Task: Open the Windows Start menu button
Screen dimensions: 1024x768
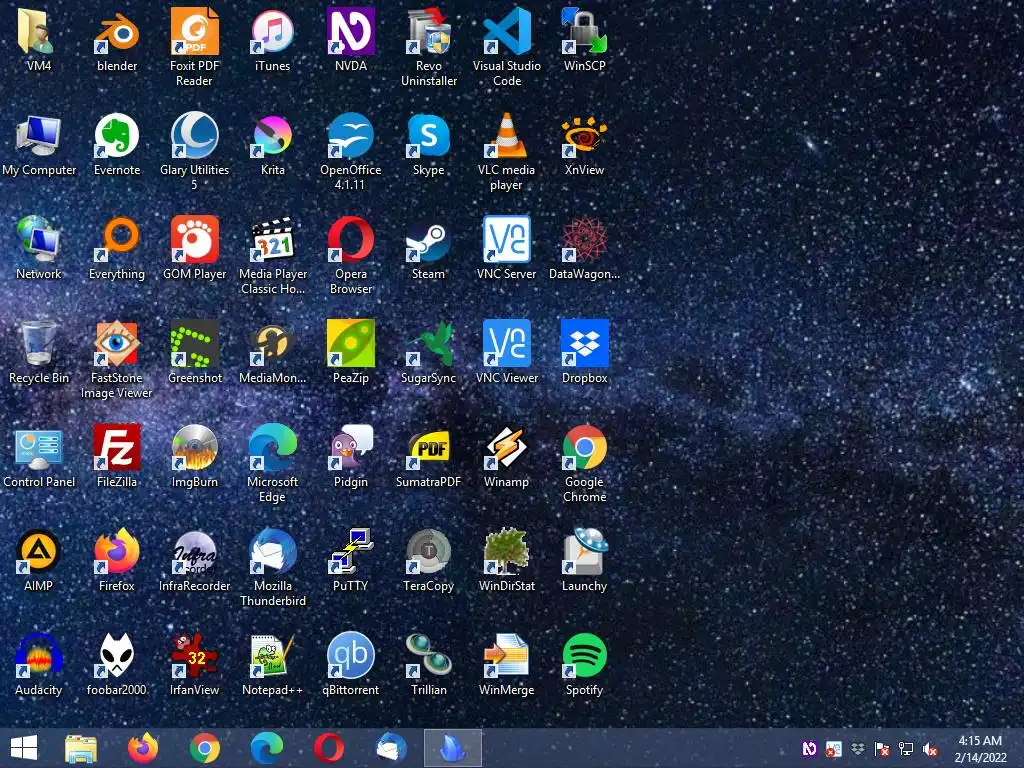Action: 24,748
